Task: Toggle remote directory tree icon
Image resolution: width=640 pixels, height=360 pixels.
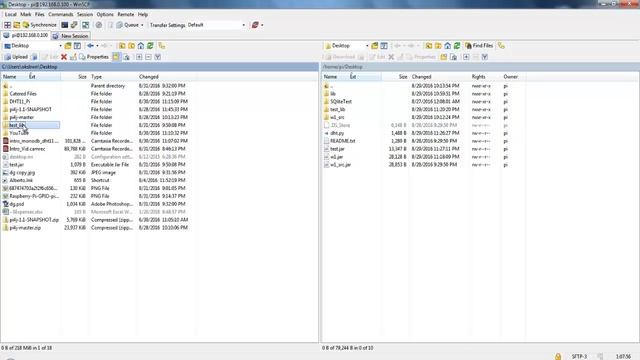Action: coord(501,46)
